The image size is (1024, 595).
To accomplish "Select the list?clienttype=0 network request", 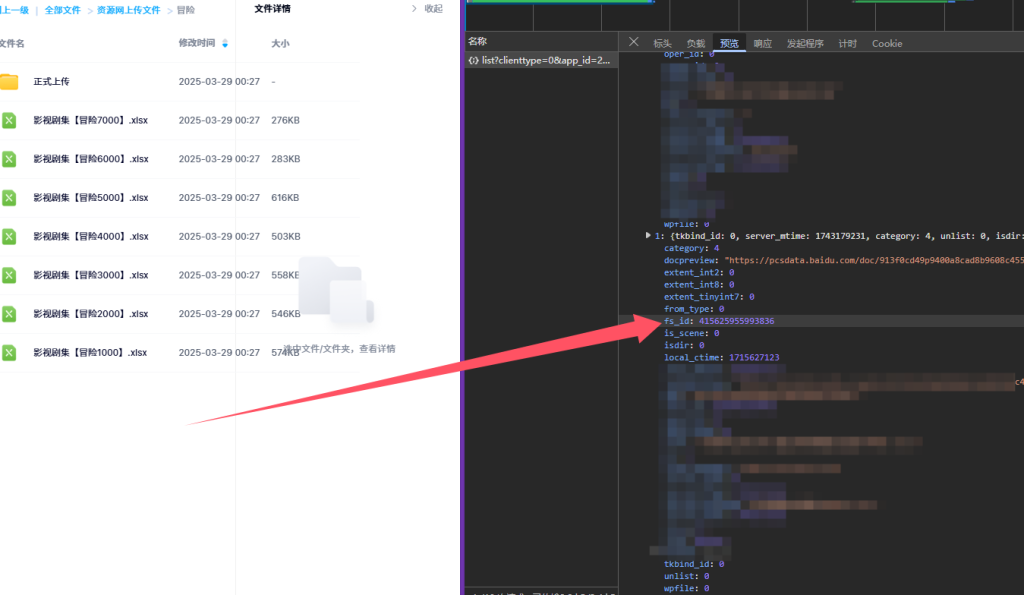I will (x=540, y=61).
